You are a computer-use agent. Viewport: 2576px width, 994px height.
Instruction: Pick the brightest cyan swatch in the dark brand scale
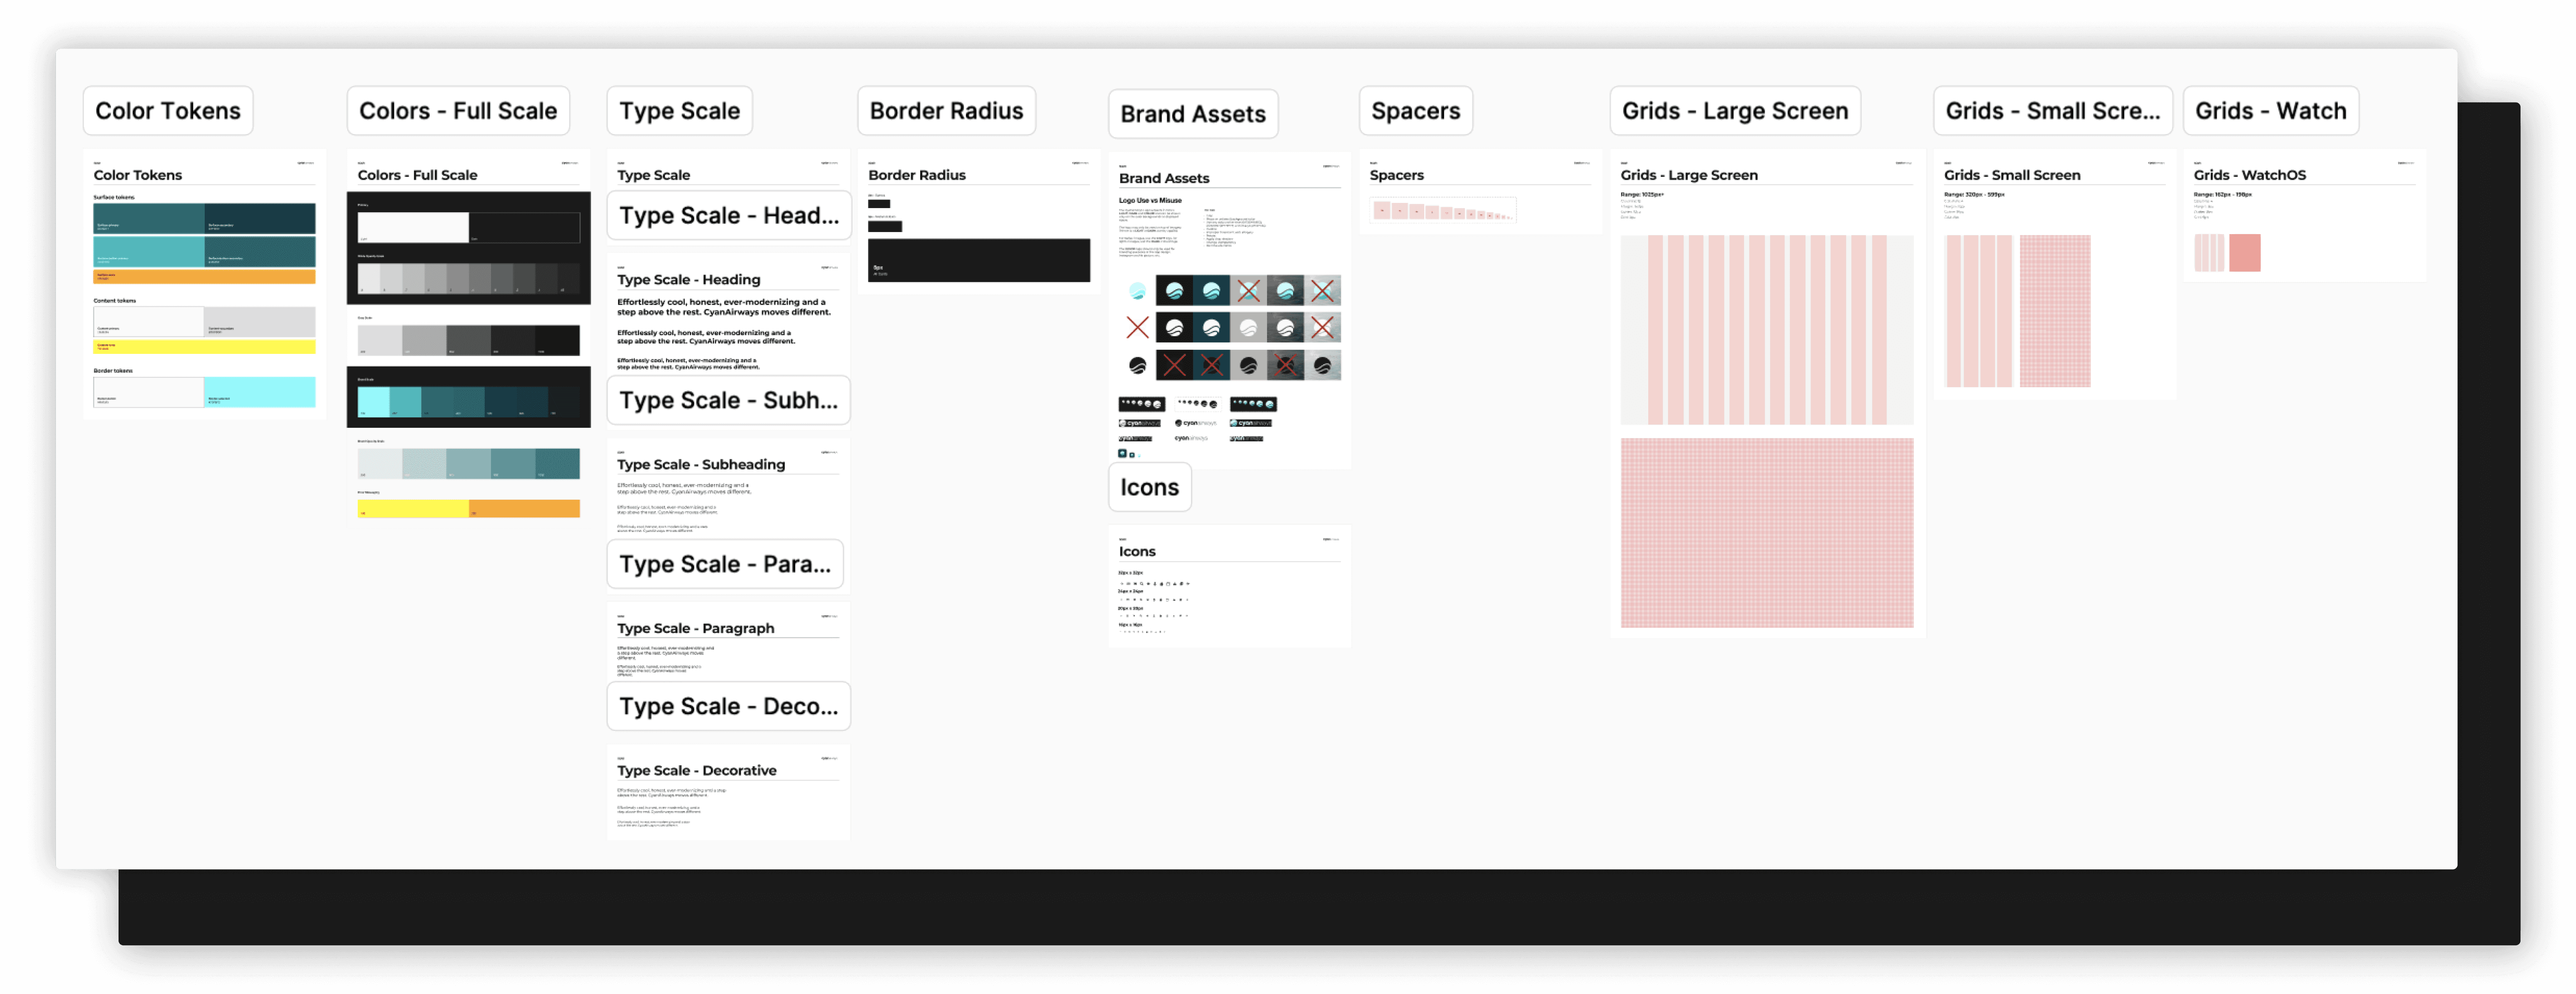tap(374, 401)
